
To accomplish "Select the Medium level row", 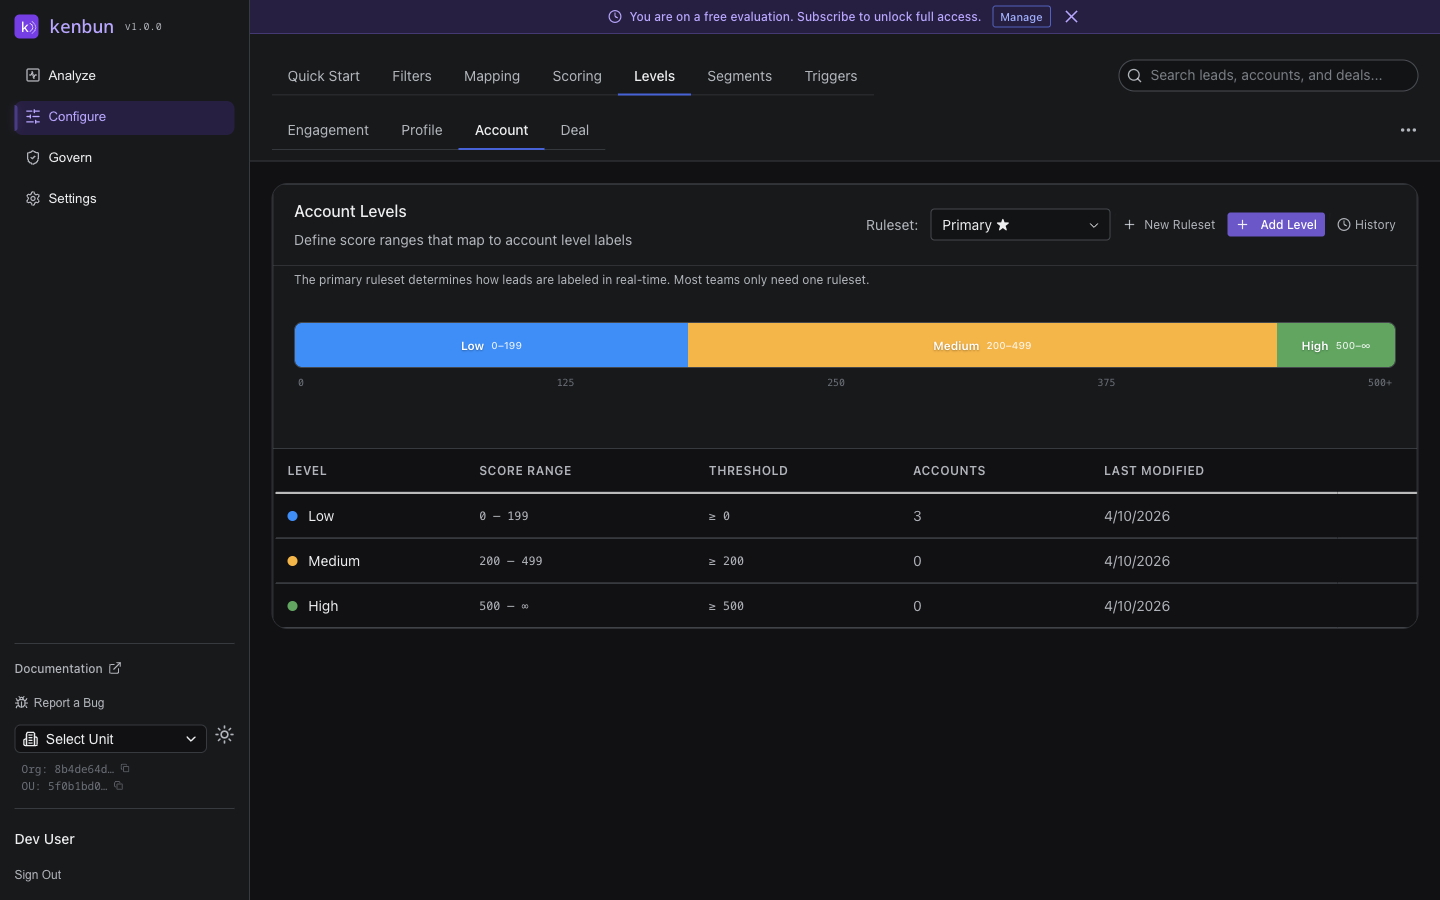I will (x=845, y=561).
